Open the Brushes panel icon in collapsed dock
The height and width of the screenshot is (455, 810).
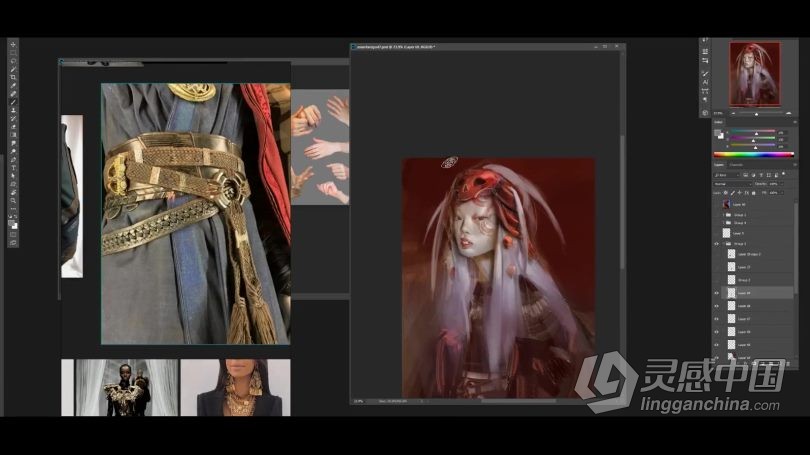(x=705, y=74)
